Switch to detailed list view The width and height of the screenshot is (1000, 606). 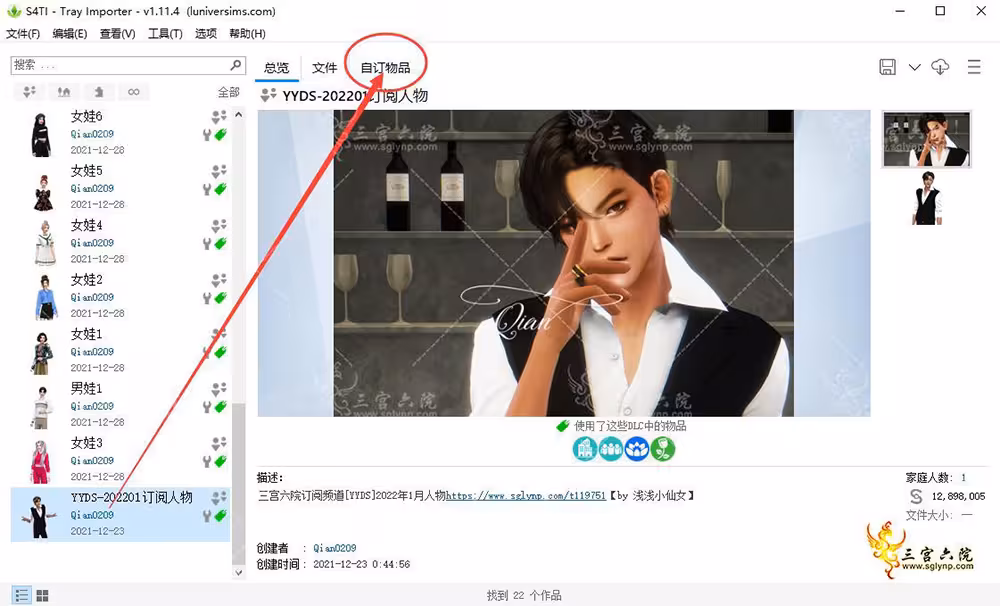click(22, 595)
